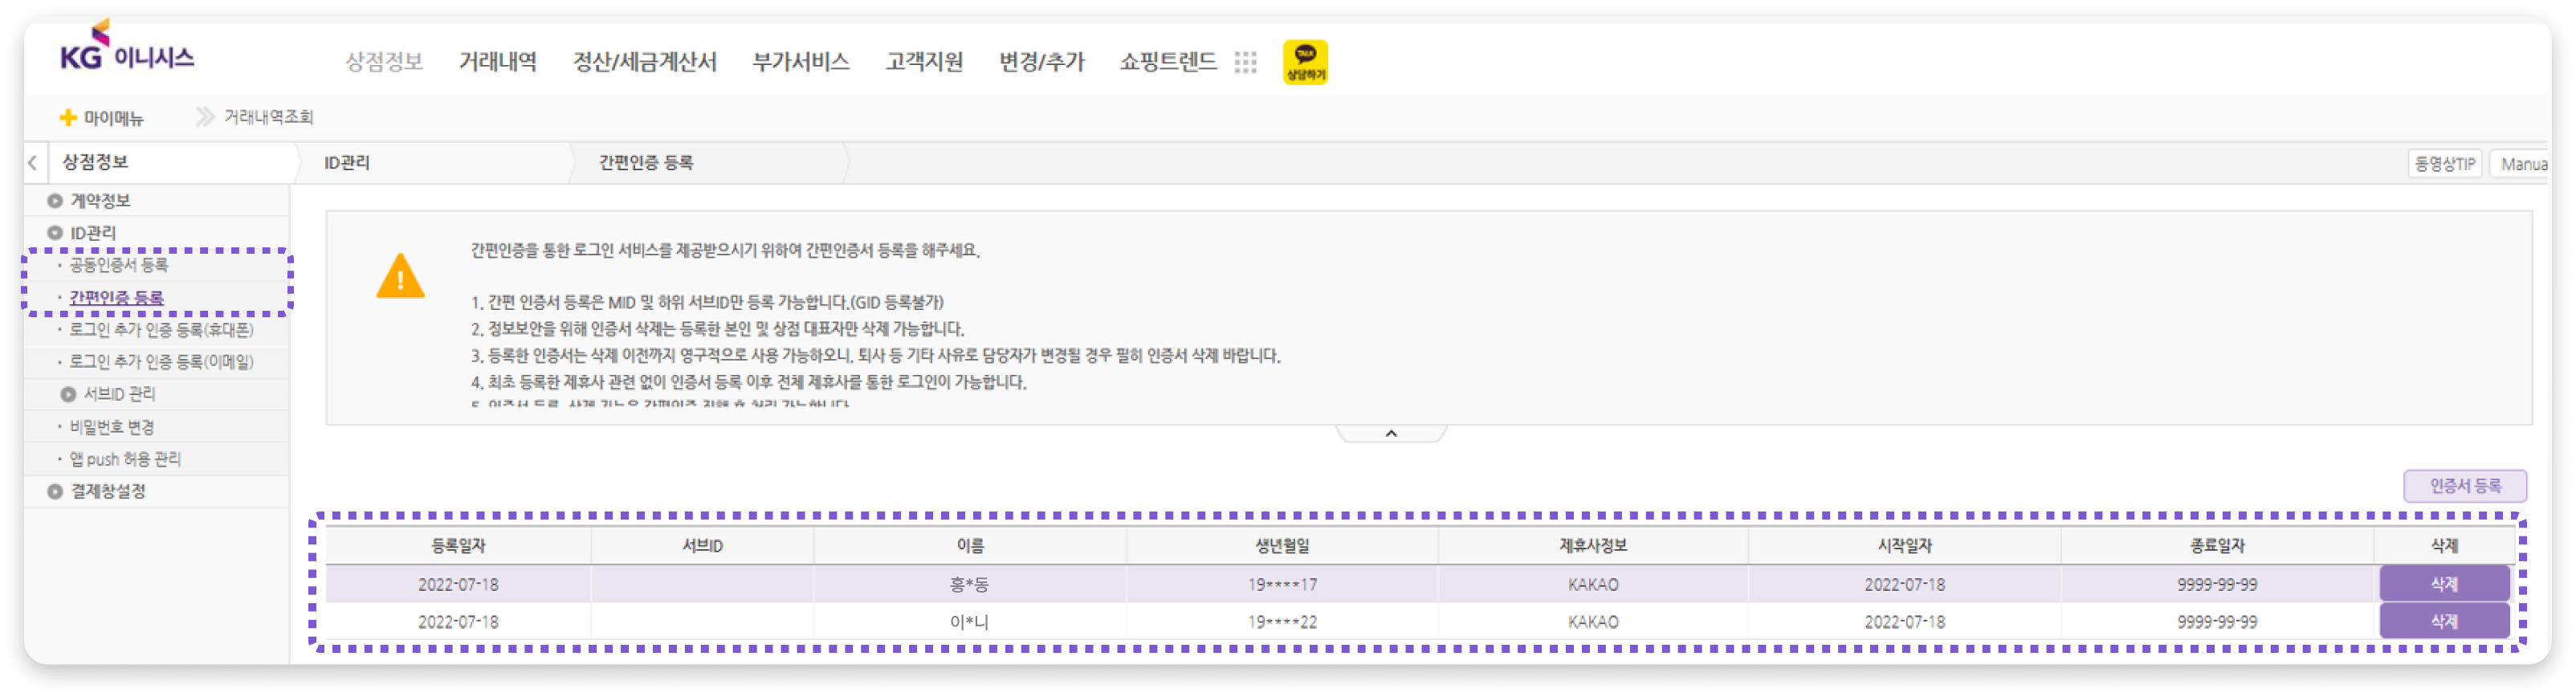The width and height of the screenshot is (2576, 697).
Task: Collapse the notice panel with the up chevron
Action: 1391,434
